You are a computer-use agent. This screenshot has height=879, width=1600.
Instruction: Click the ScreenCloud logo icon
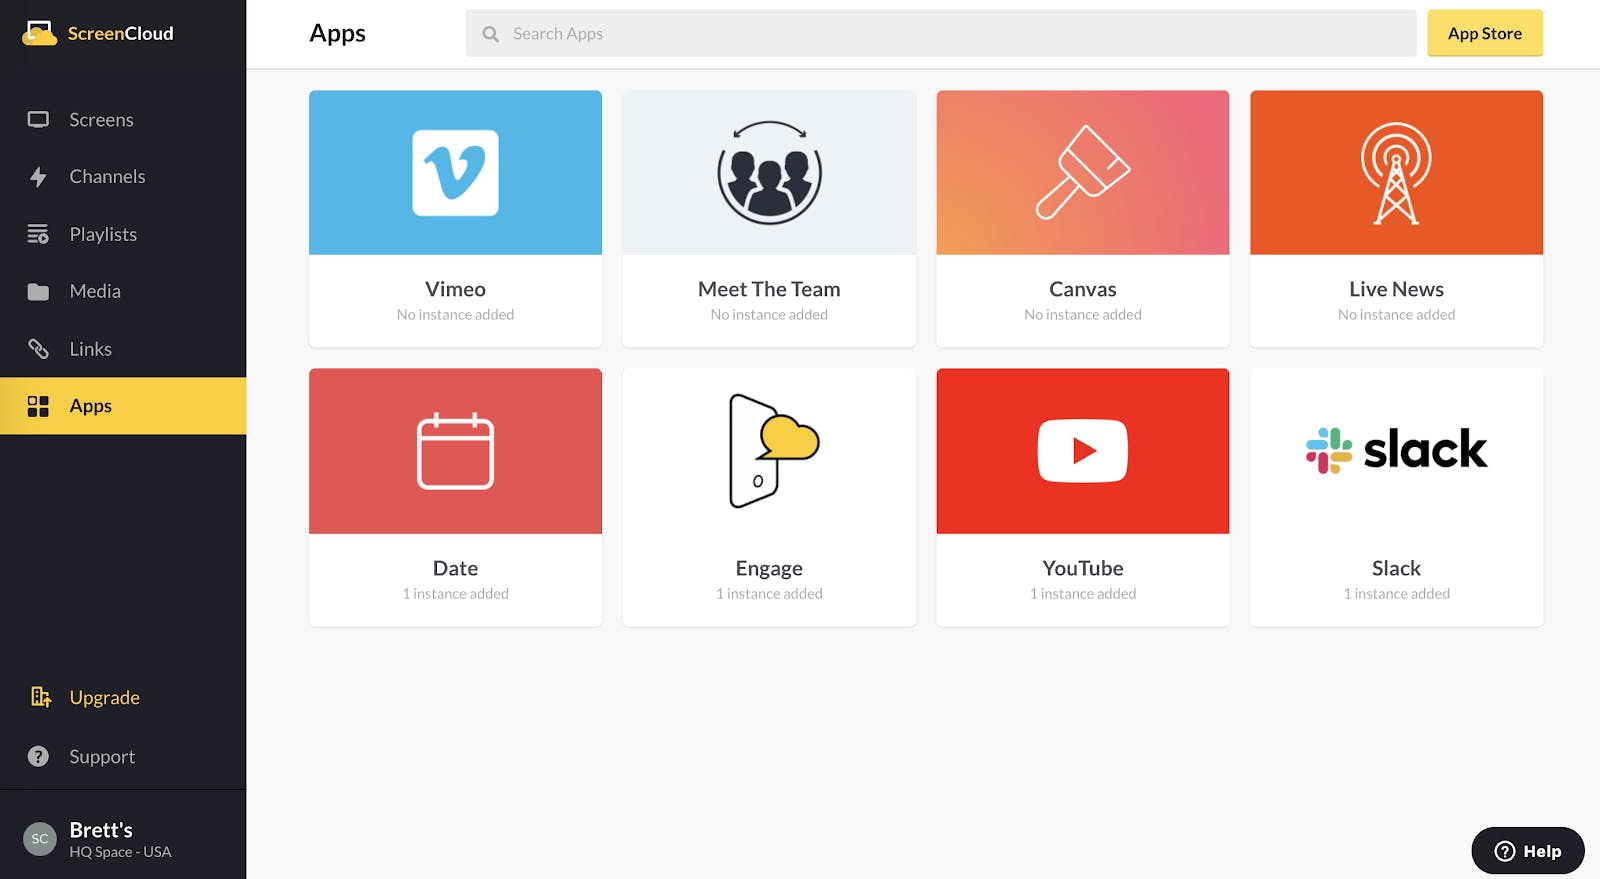click(x=39, y=33)
